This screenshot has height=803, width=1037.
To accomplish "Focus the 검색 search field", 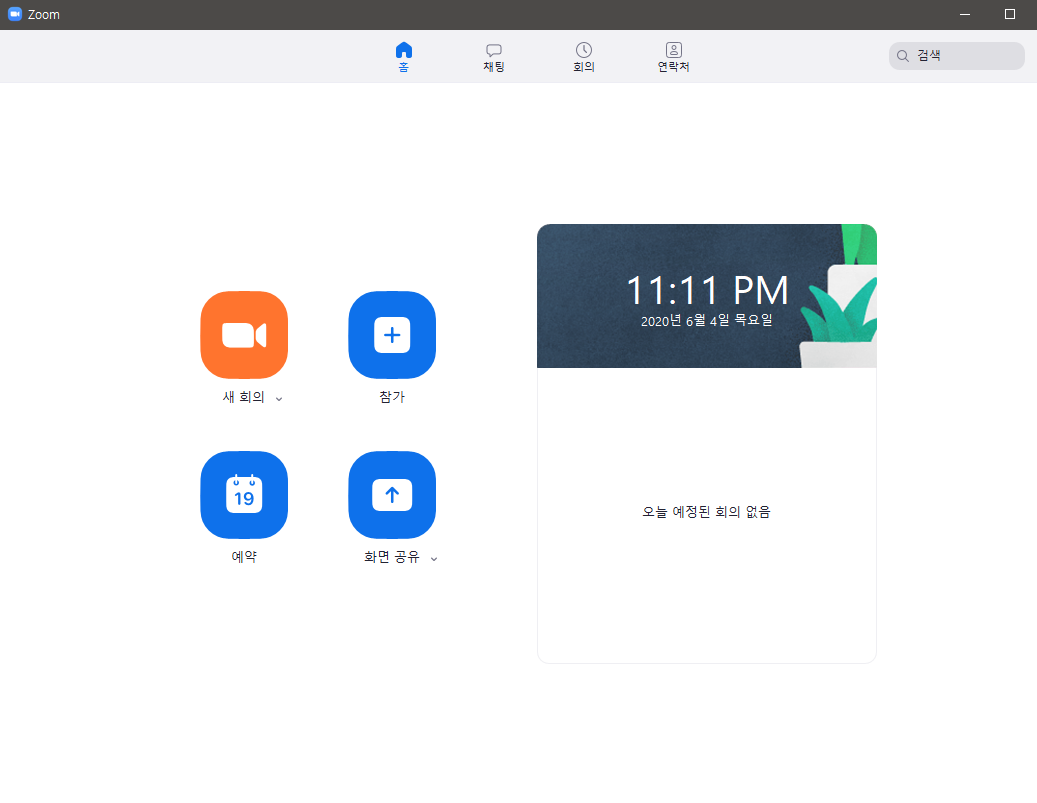I will pyautogui.click(x=956, y=56).
